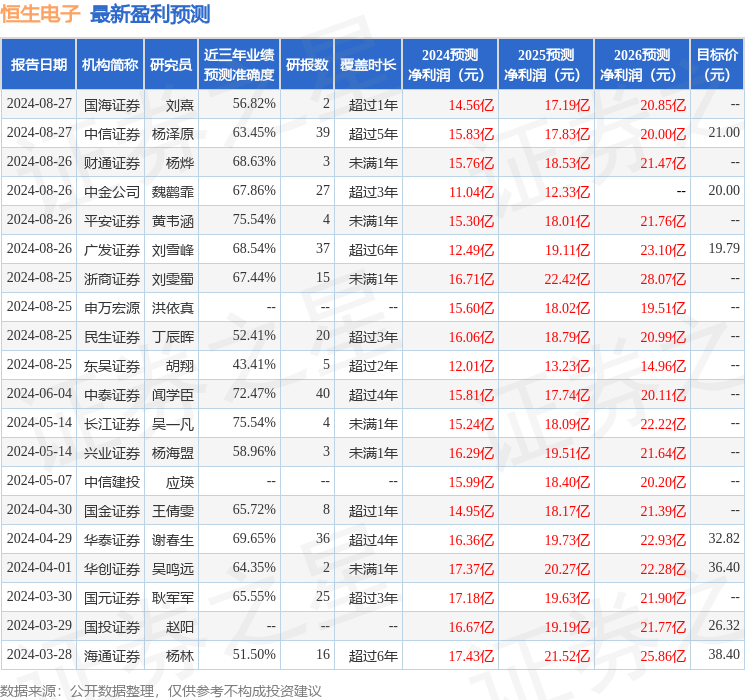Click researcher name 刘雪峰
Image resolution: width=745 pixels, height=700 pixels.
coord(173,250)
